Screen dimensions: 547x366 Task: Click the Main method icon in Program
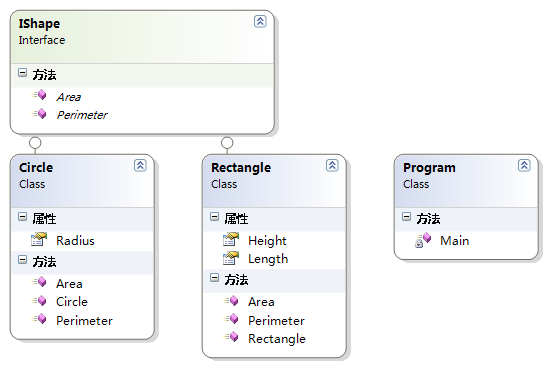423,240
